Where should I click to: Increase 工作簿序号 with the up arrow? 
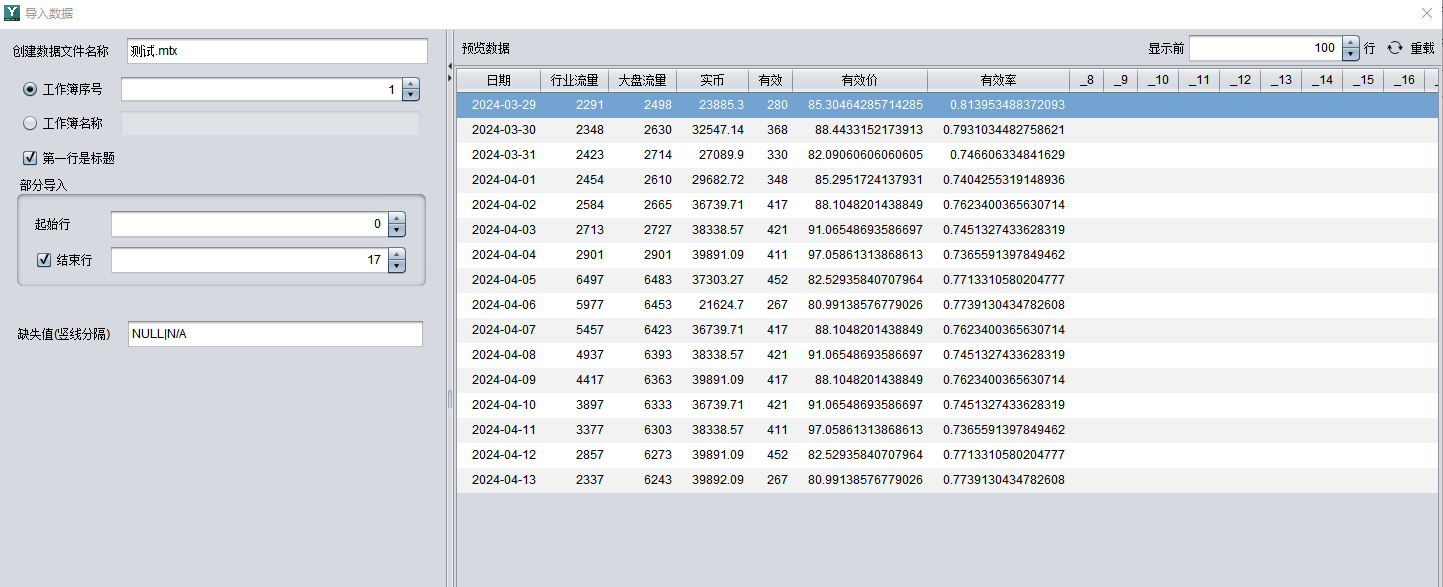click(411, 84)
